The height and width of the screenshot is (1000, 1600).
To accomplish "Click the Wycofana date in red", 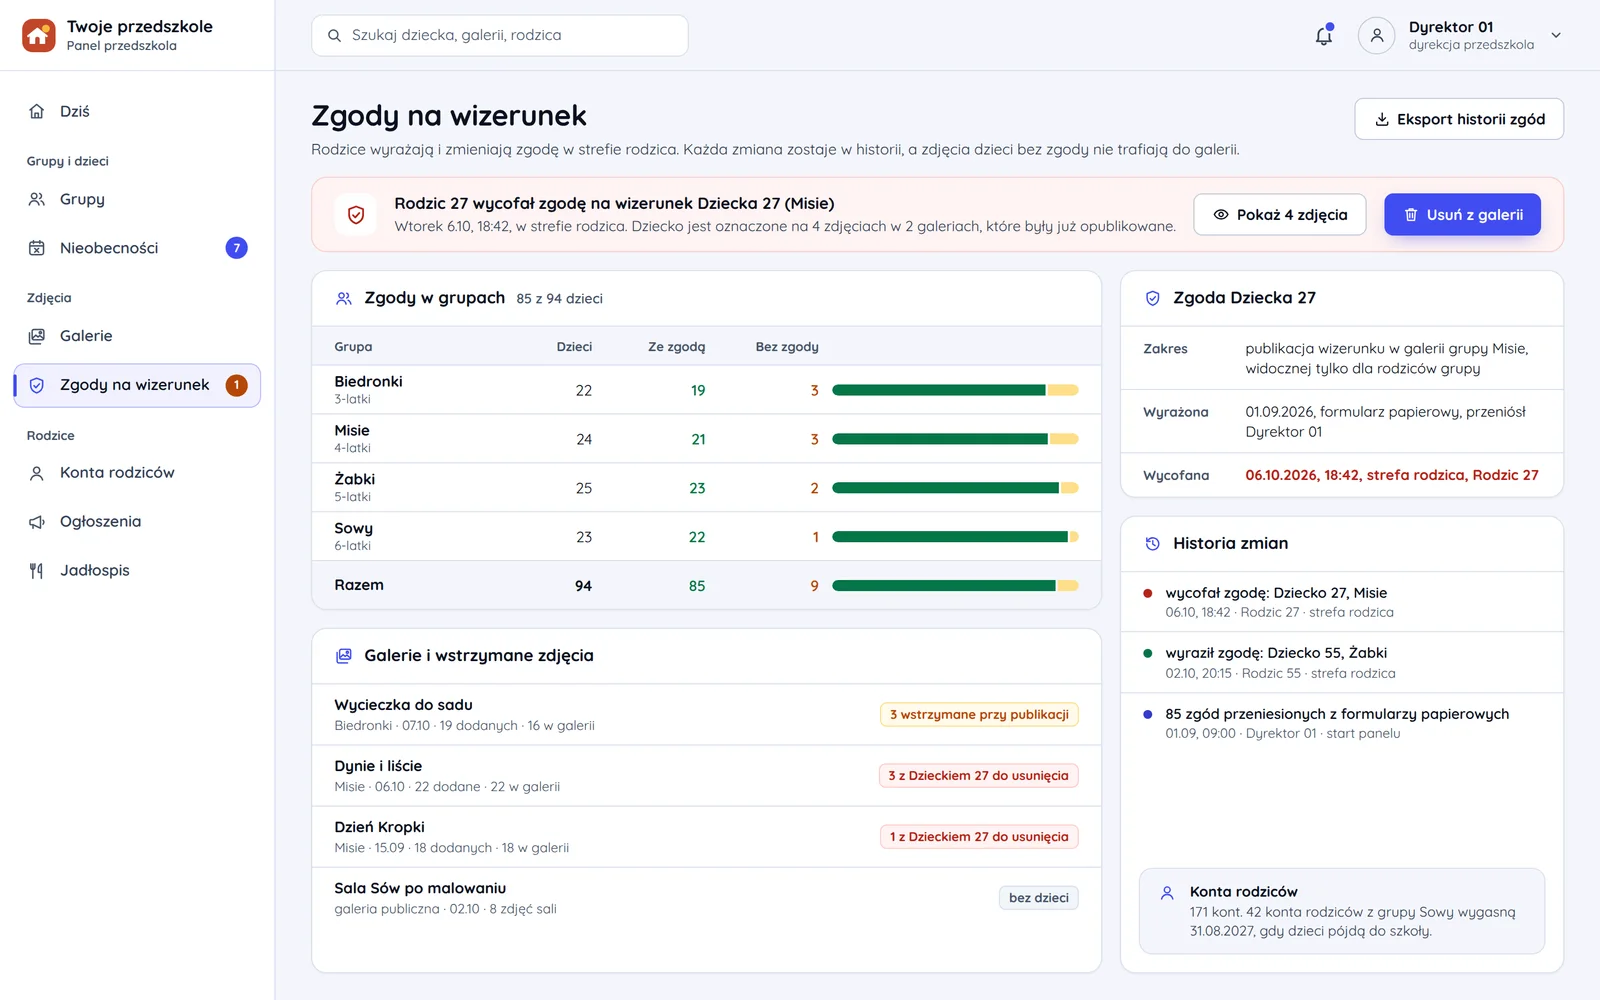I will pyautogui.click(x=1392, y=475).
